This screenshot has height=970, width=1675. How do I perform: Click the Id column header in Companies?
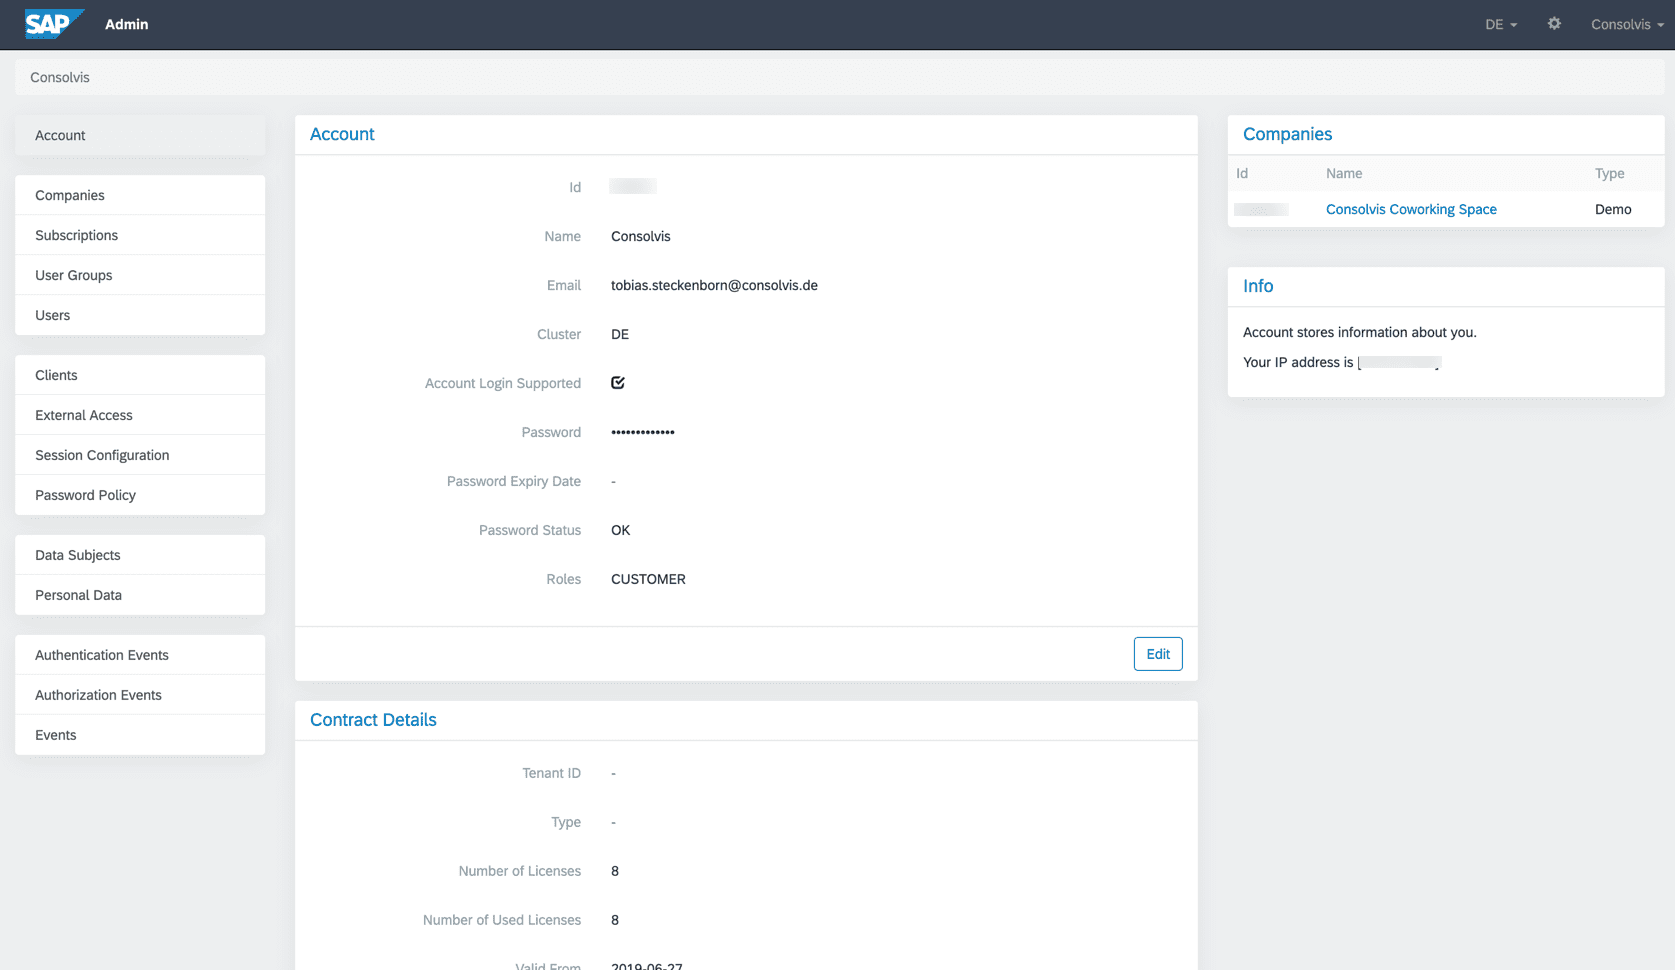[1242, 173]
